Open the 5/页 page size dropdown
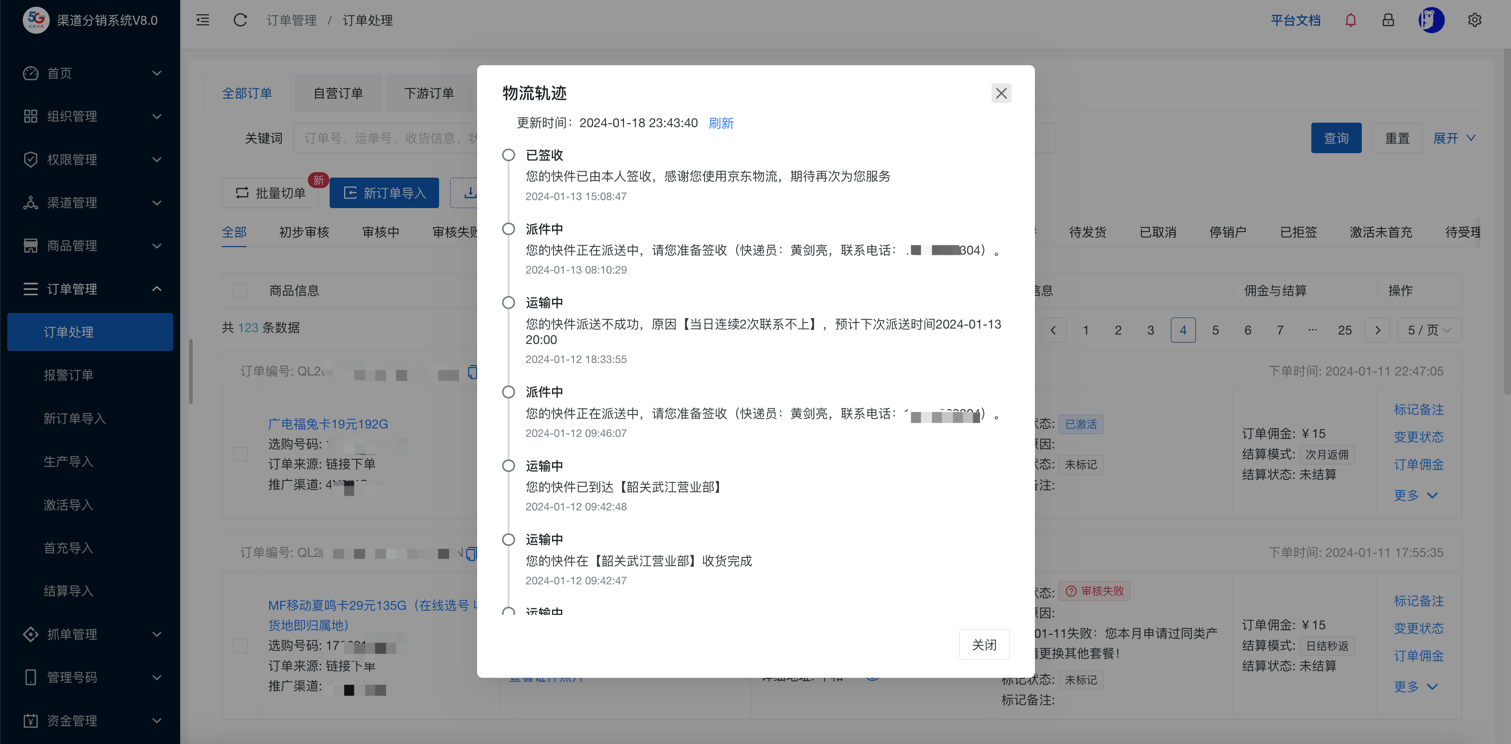The width and height of the screenshot is (1511, 744). (1428, 330)
